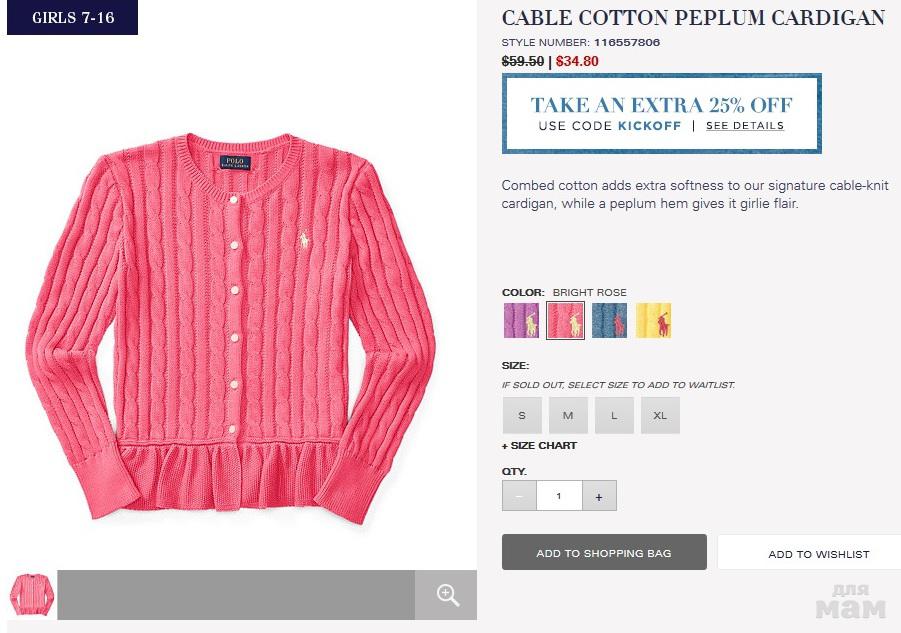Select size L
The image size is (901, 633).
coord(614,415)
